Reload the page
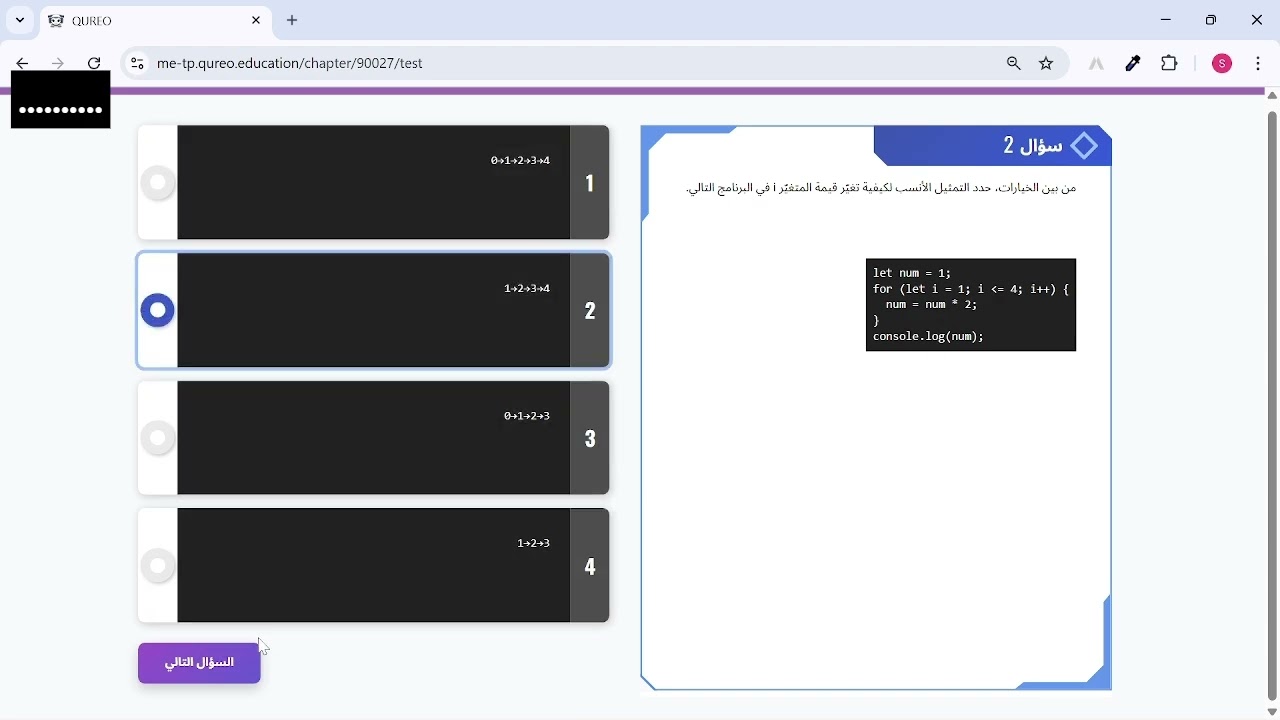The width and height of the screenshot is (1280, 720). 95,64
